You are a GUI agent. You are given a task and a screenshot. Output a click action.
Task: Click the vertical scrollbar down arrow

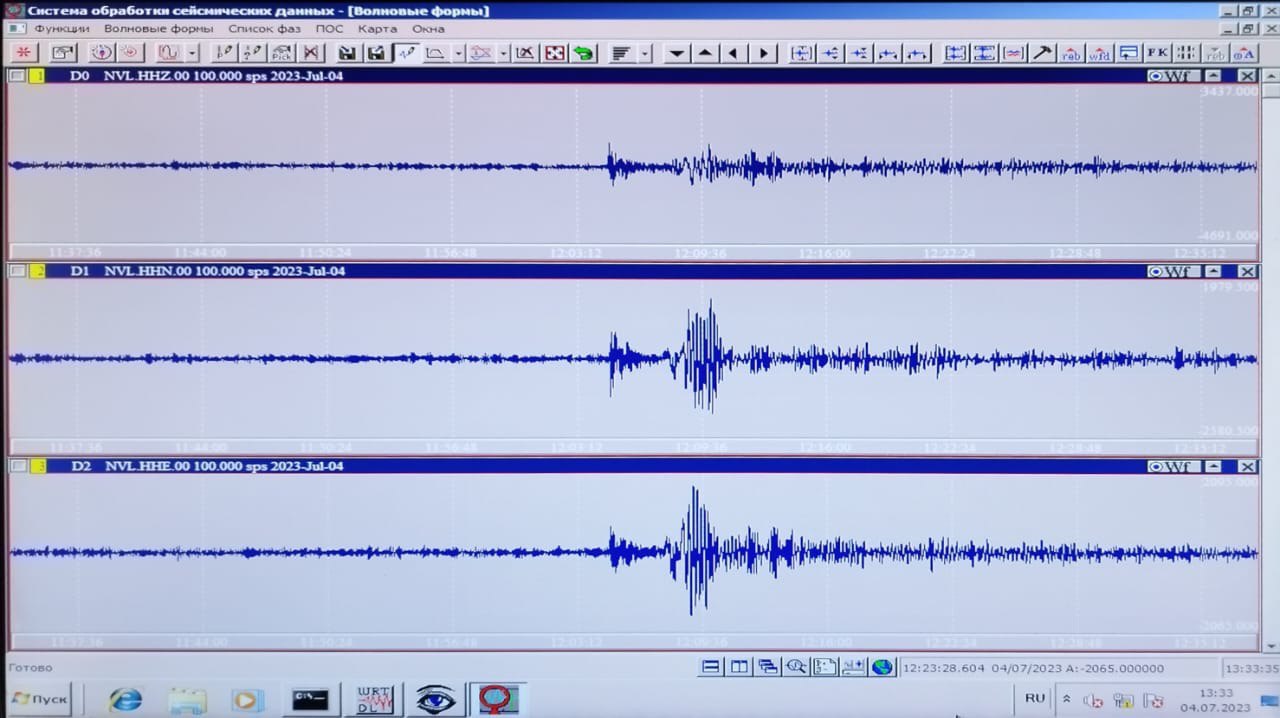pos(1272,645)
